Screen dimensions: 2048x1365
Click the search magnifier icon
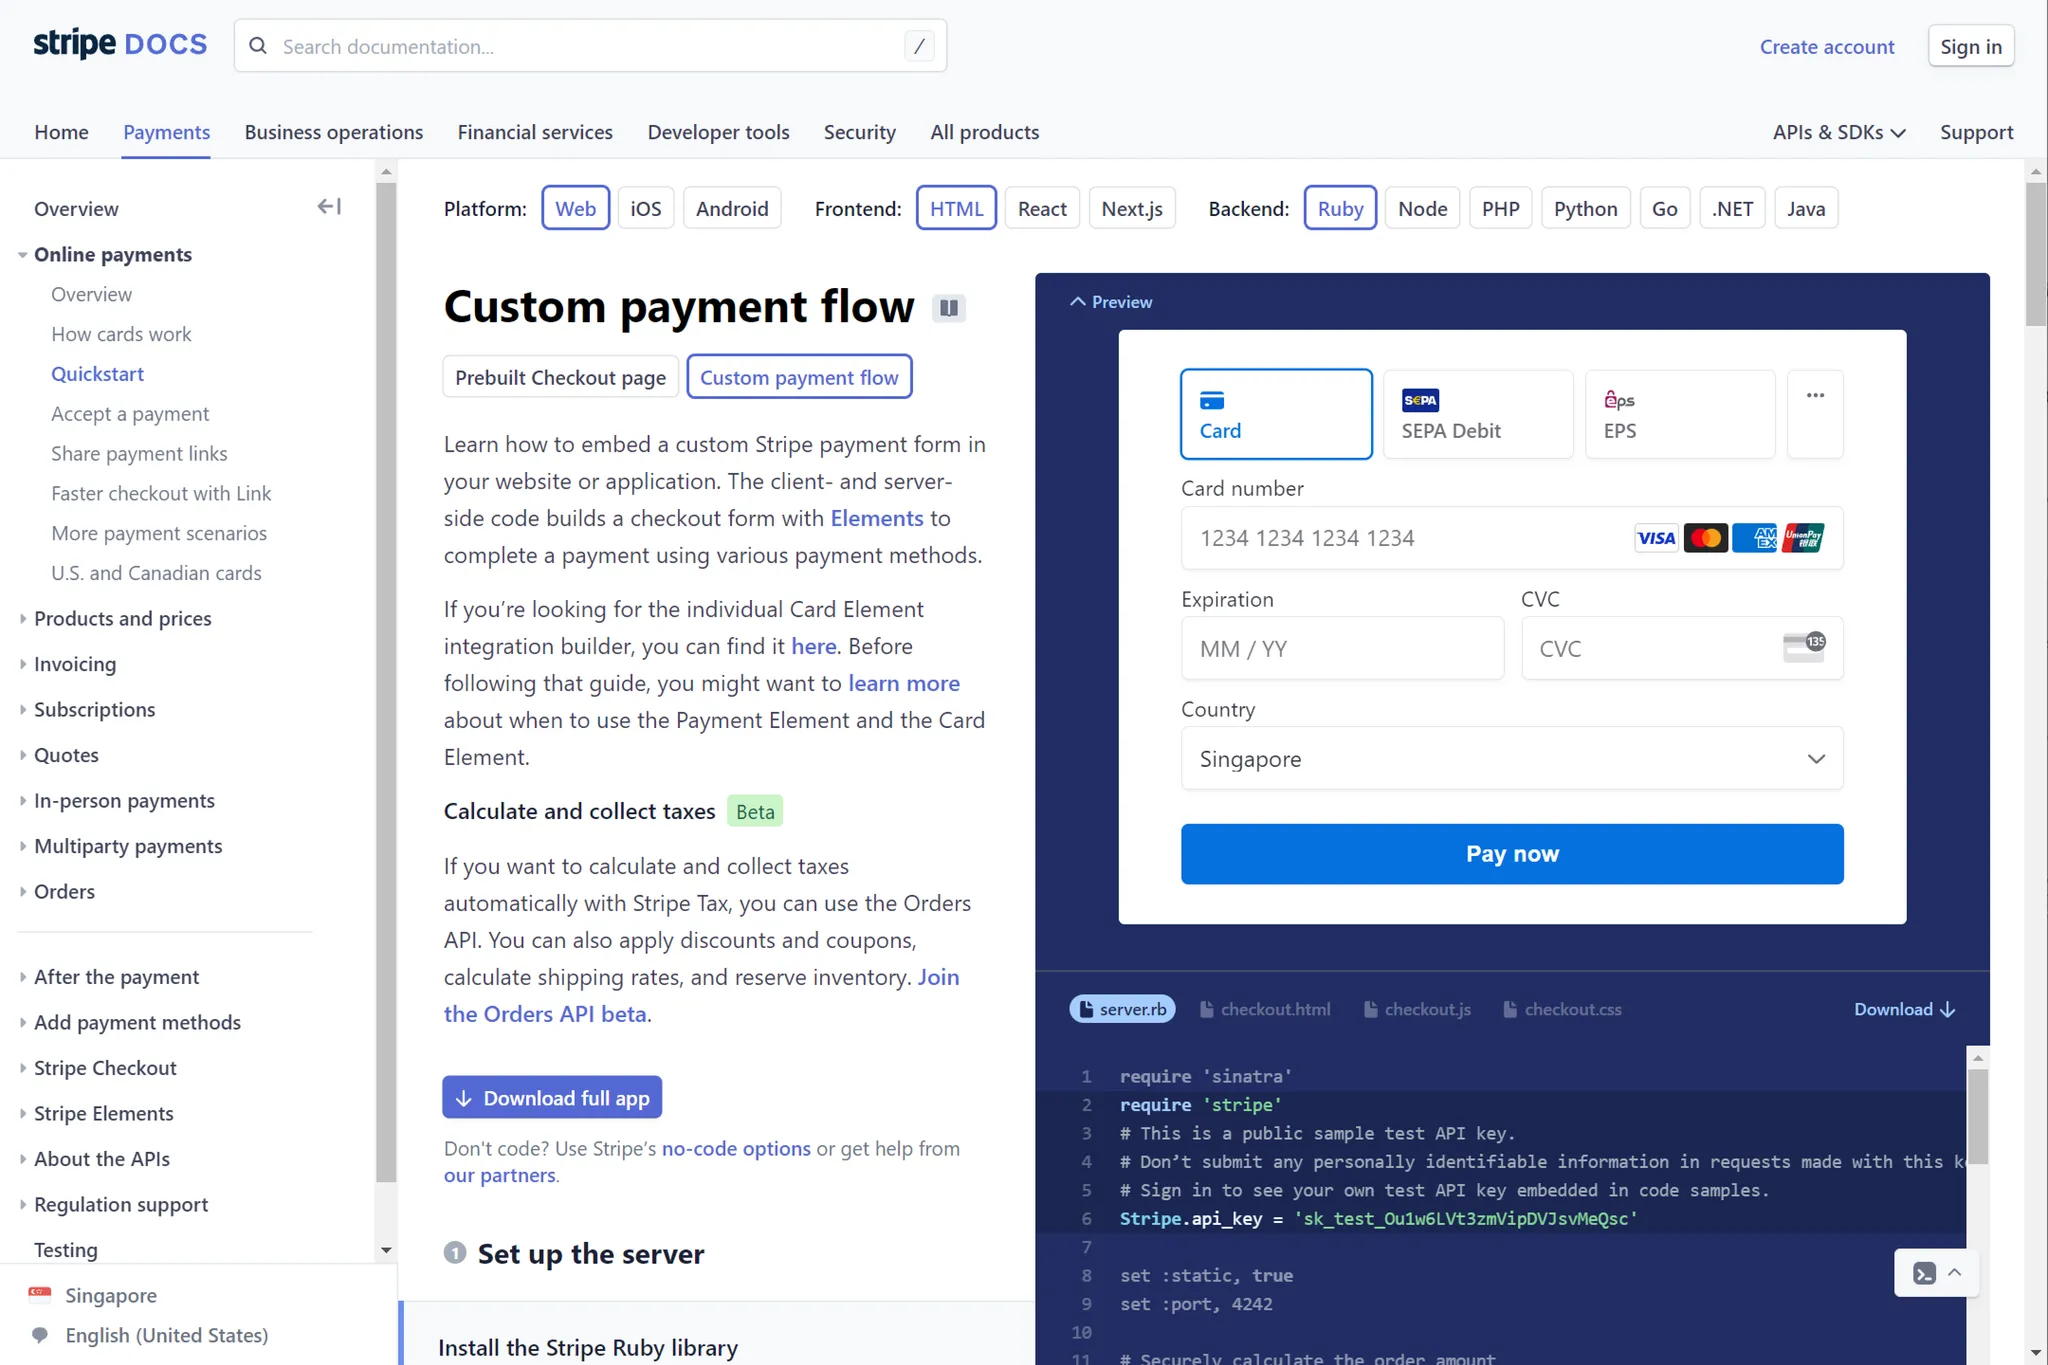coord(258,46)
